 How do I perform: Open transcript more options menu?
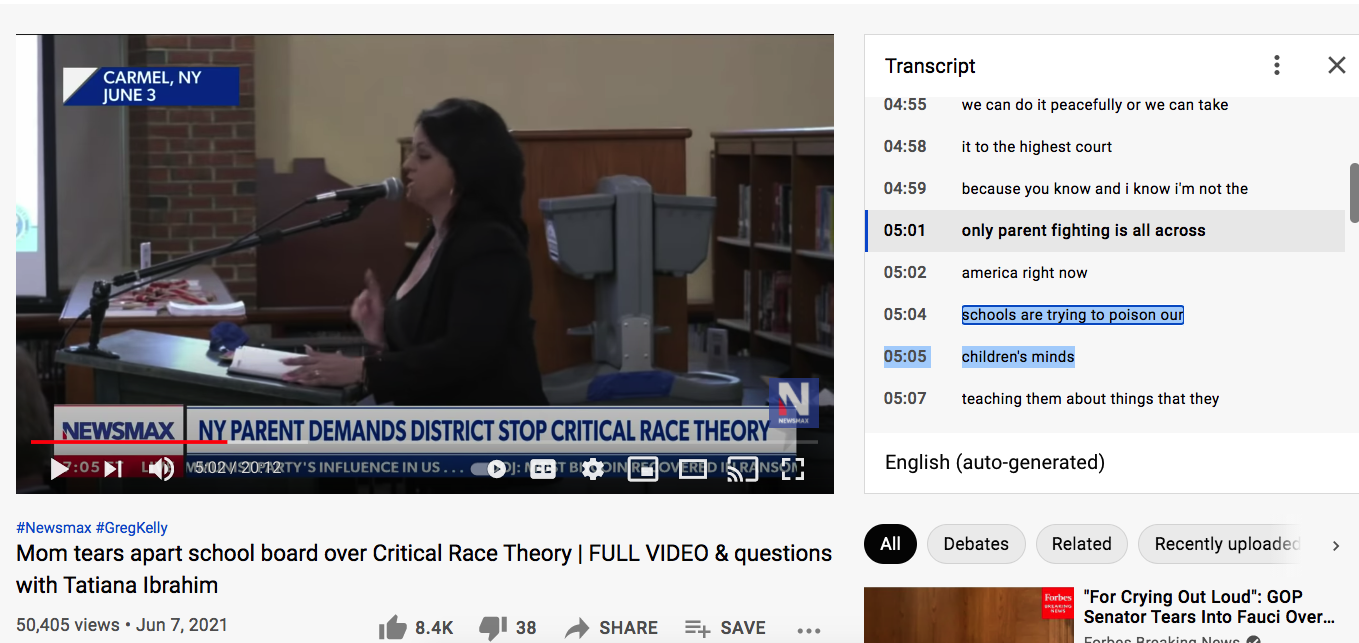[x=1277, y=65]
